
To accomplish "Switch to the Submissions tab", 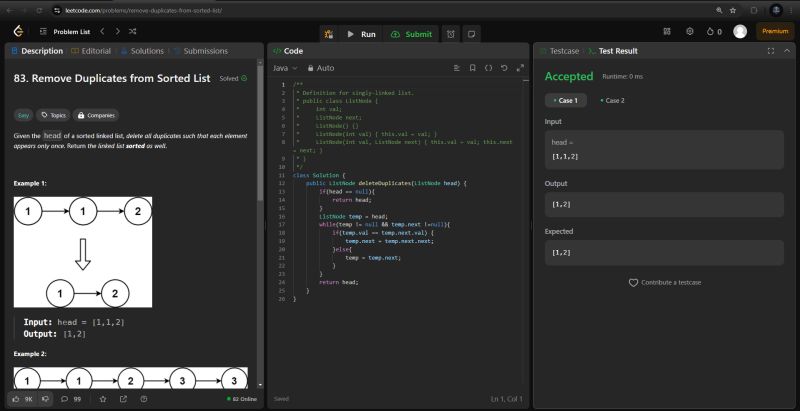I will (x=201, y=51).
